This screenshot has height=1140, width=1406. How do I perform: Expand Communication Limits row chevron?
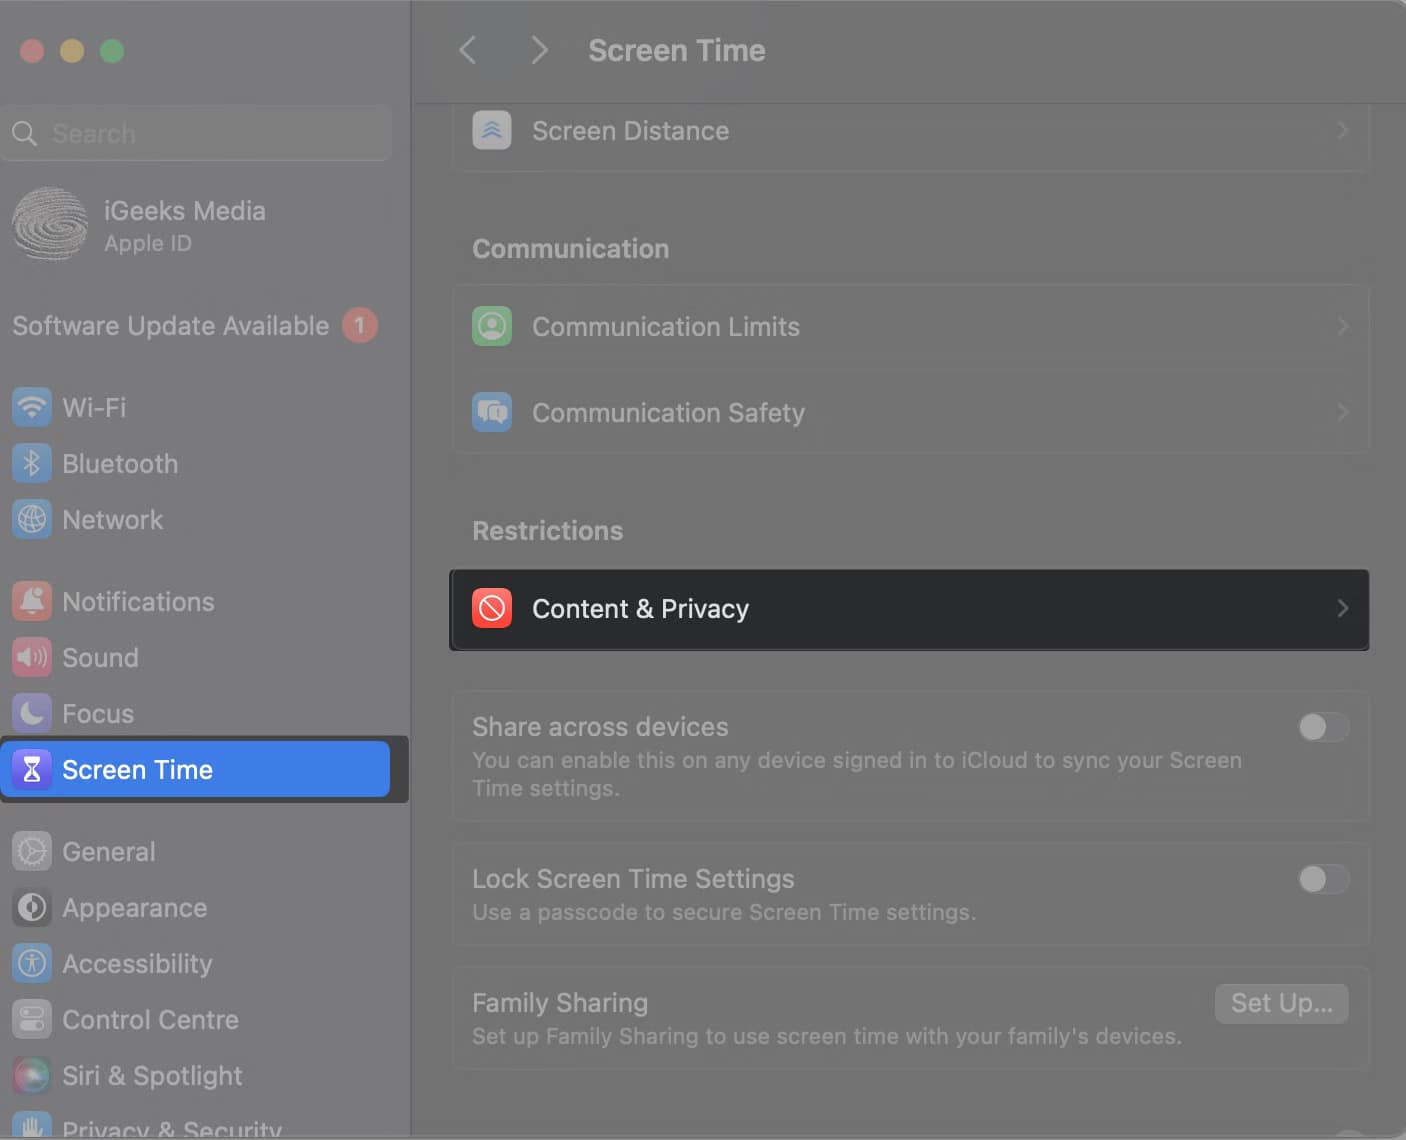click(x=1342, y=327)
